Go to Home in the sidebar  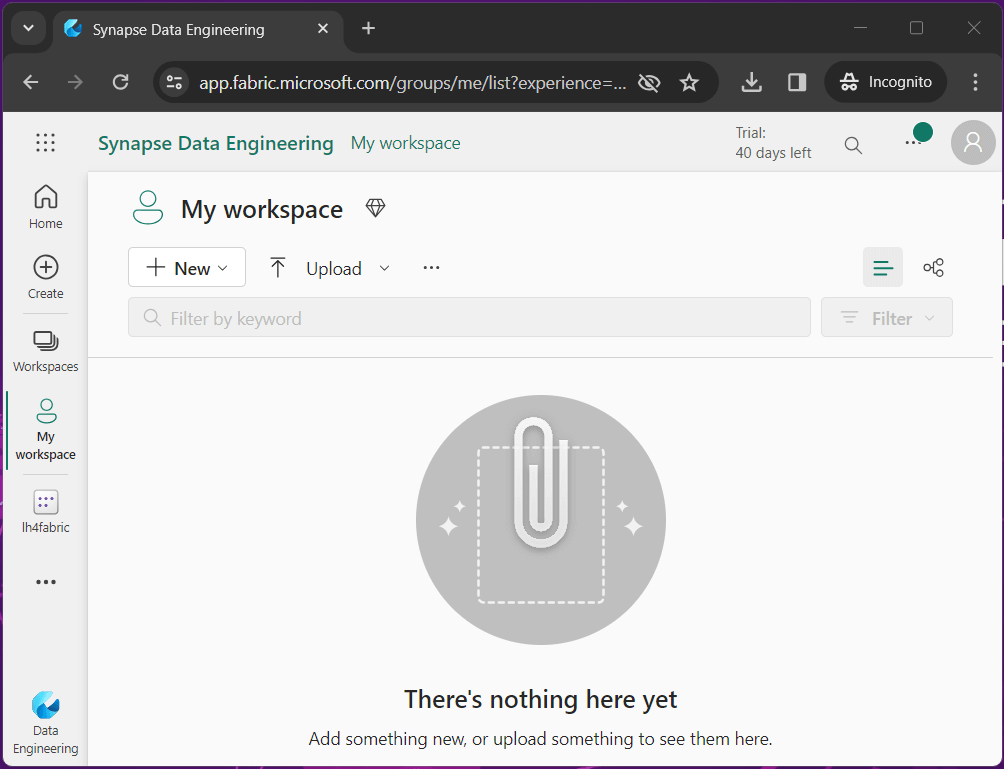[x=46, y=207]
